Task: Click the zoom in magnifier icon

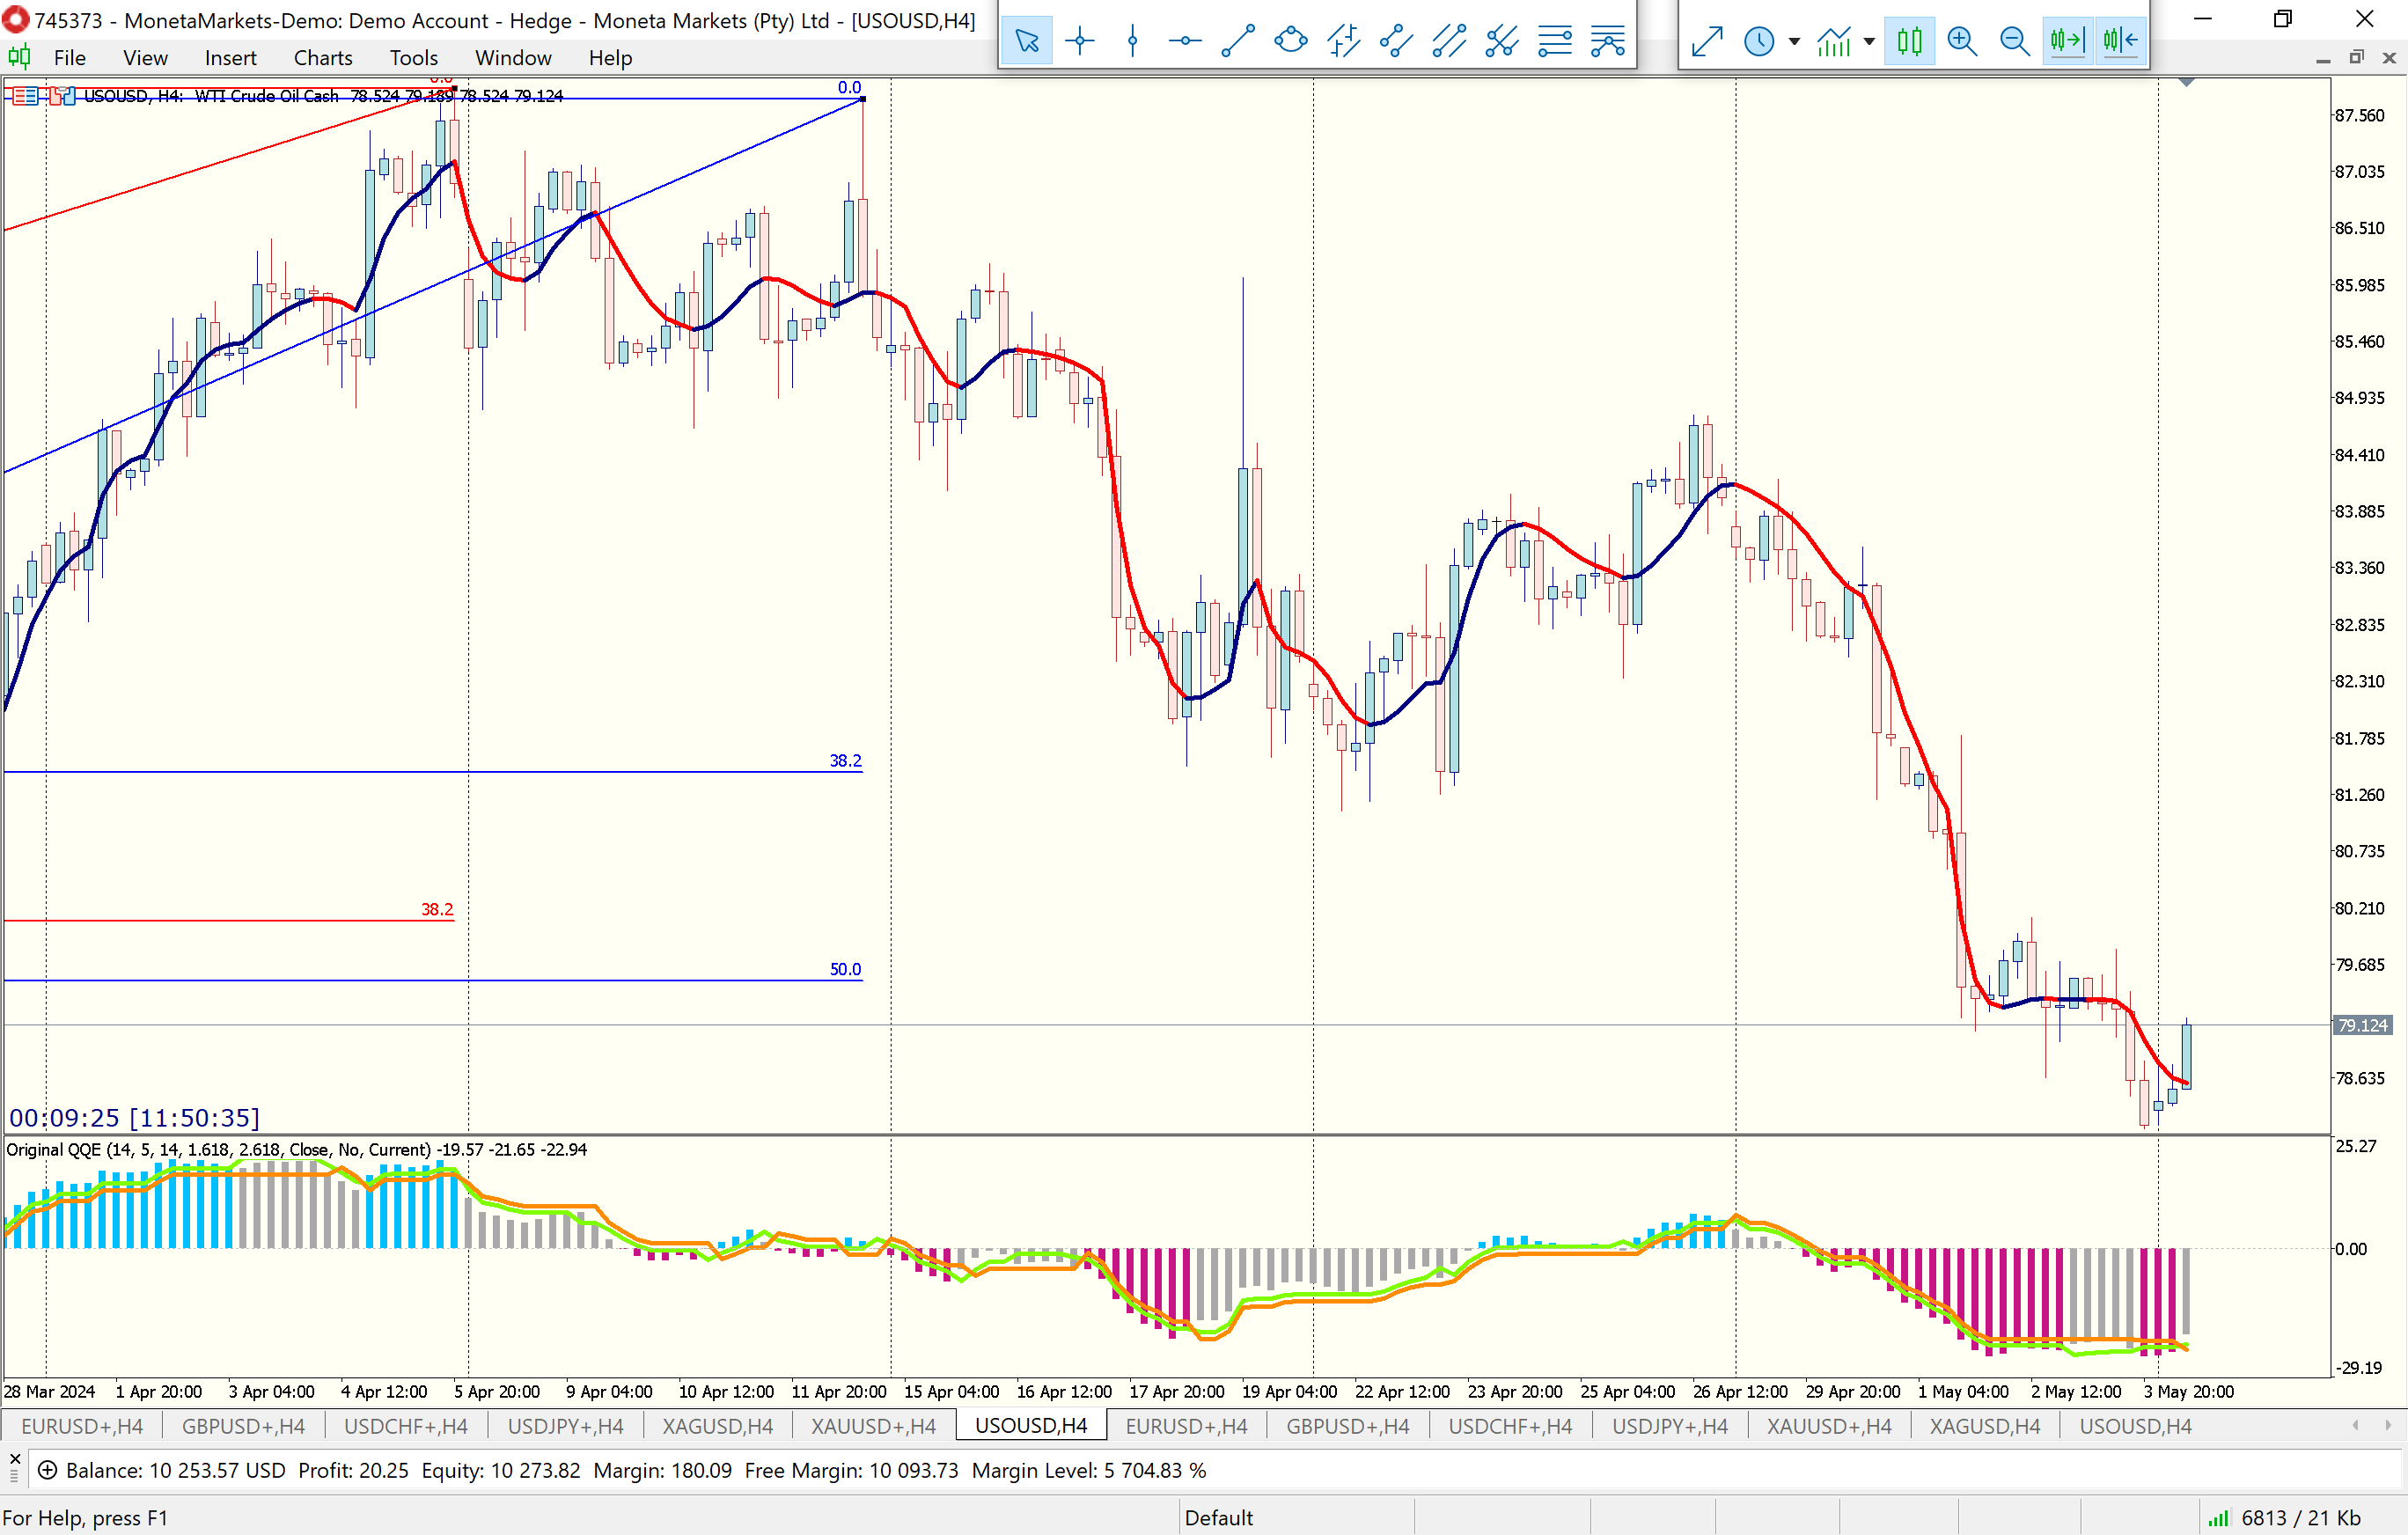Action: pyautogui.click(x=1962, y=41)
